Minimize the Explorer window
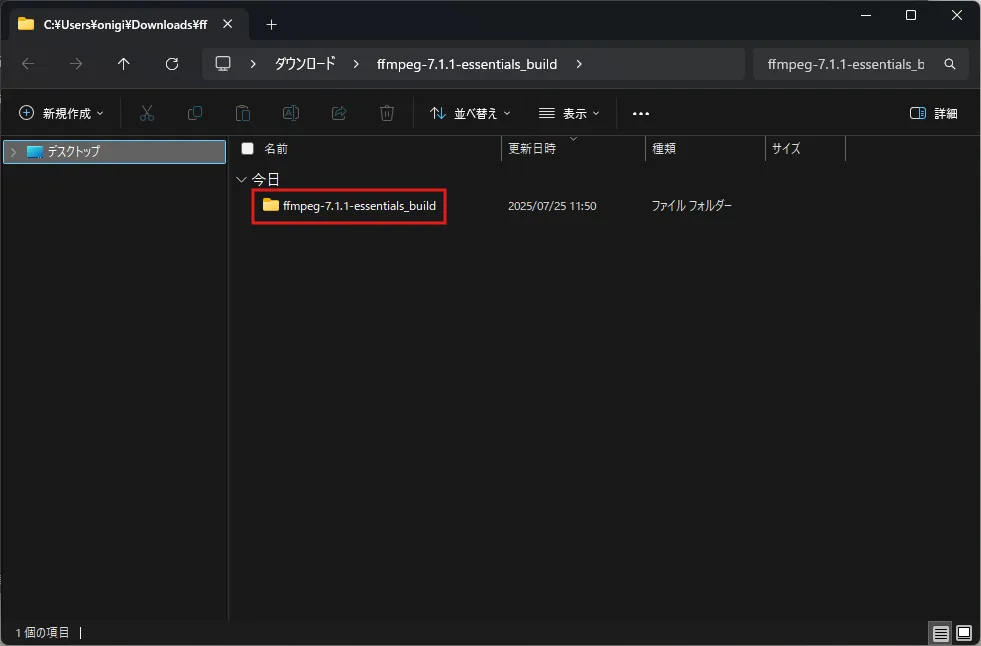The height and width of the screenshot is (646, 981). click(x=866, y=15)
